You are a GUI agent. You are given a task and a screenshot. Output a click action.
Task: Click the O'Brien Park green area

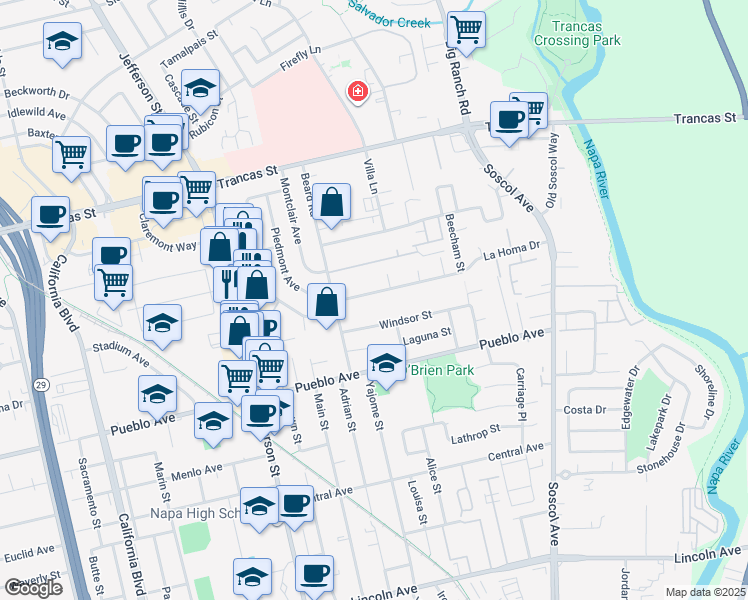pos(446,388)
